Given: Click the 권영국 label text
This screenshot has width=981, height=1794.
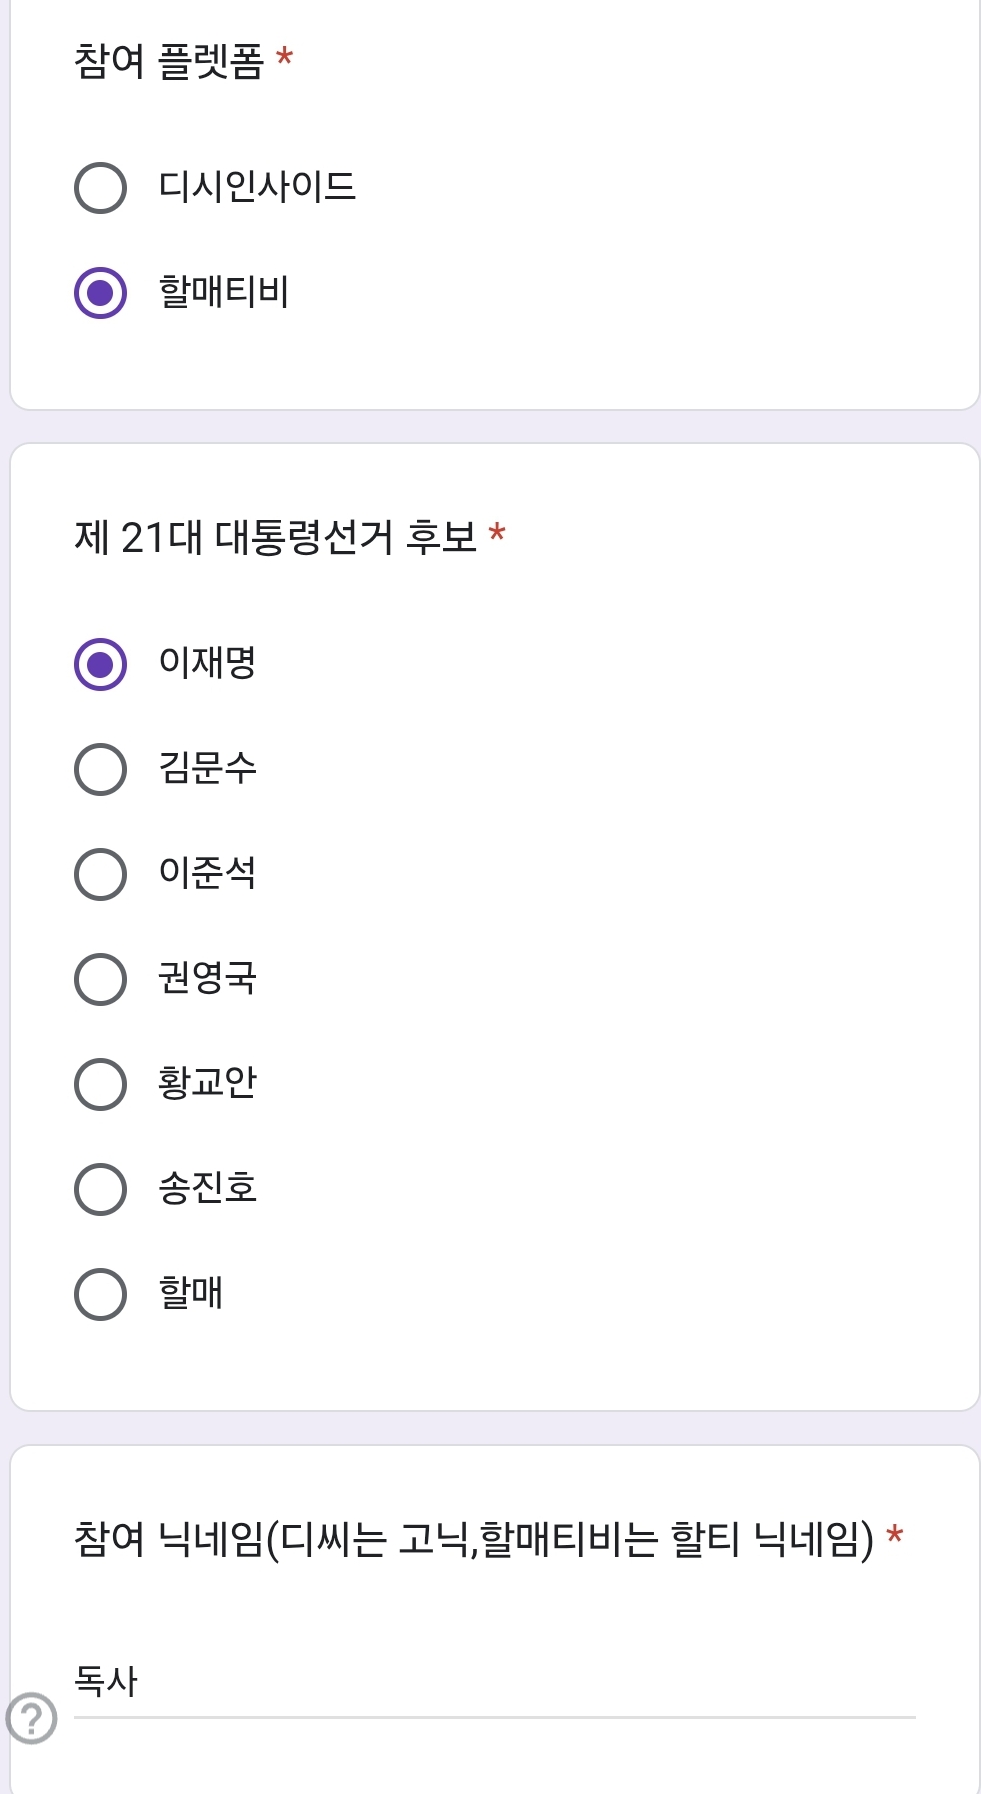Looking at the screenshot, I should point(208,978).
